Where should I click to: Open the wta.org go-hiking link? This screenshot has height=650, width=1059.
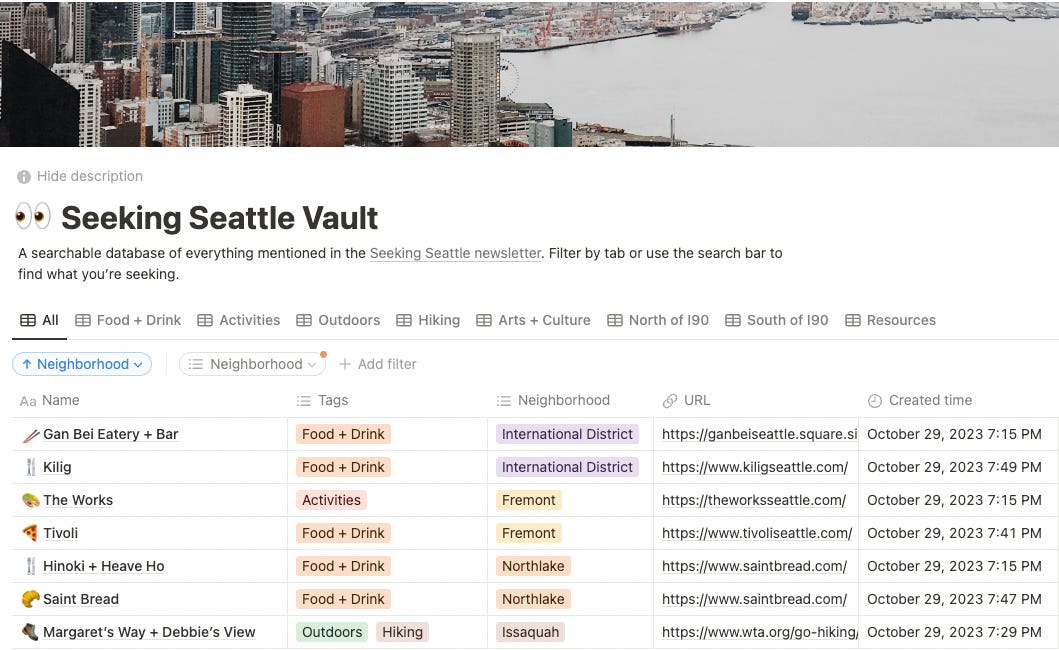click(760, 632)
